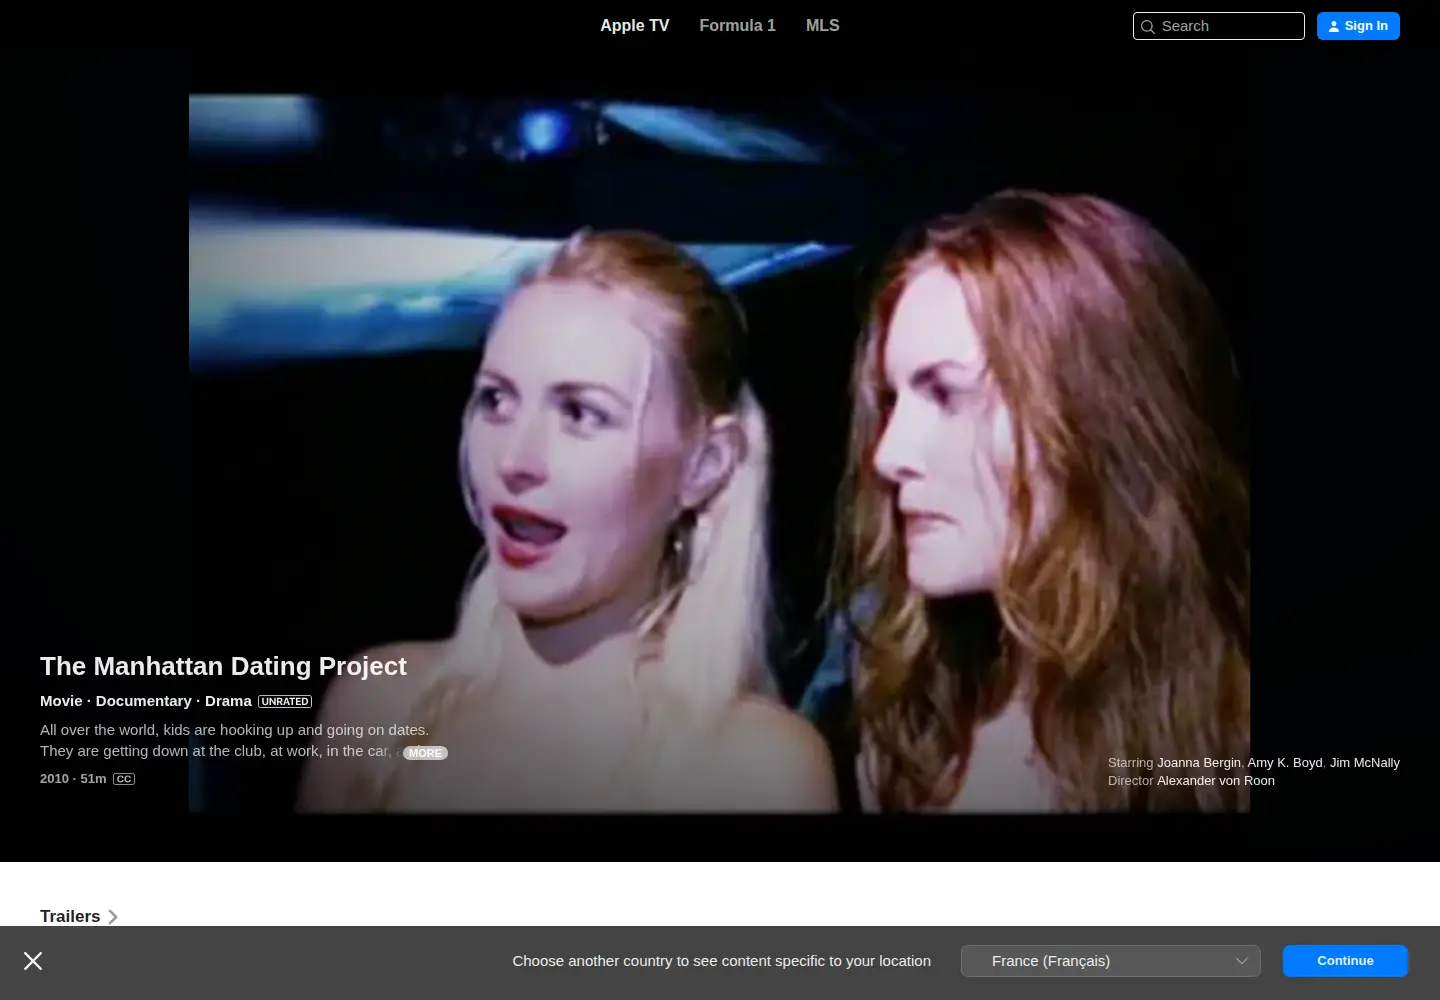Screen dimensions: 1440x1000
Task: Dismiss the country banner with X
Action: click(33, 961)
